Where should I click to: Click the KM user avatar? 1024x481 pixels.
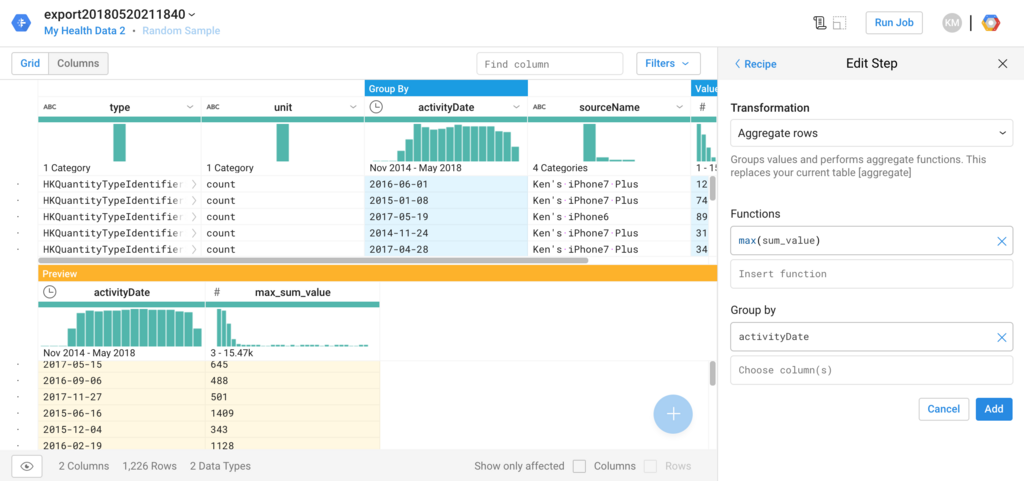(952, 23)
